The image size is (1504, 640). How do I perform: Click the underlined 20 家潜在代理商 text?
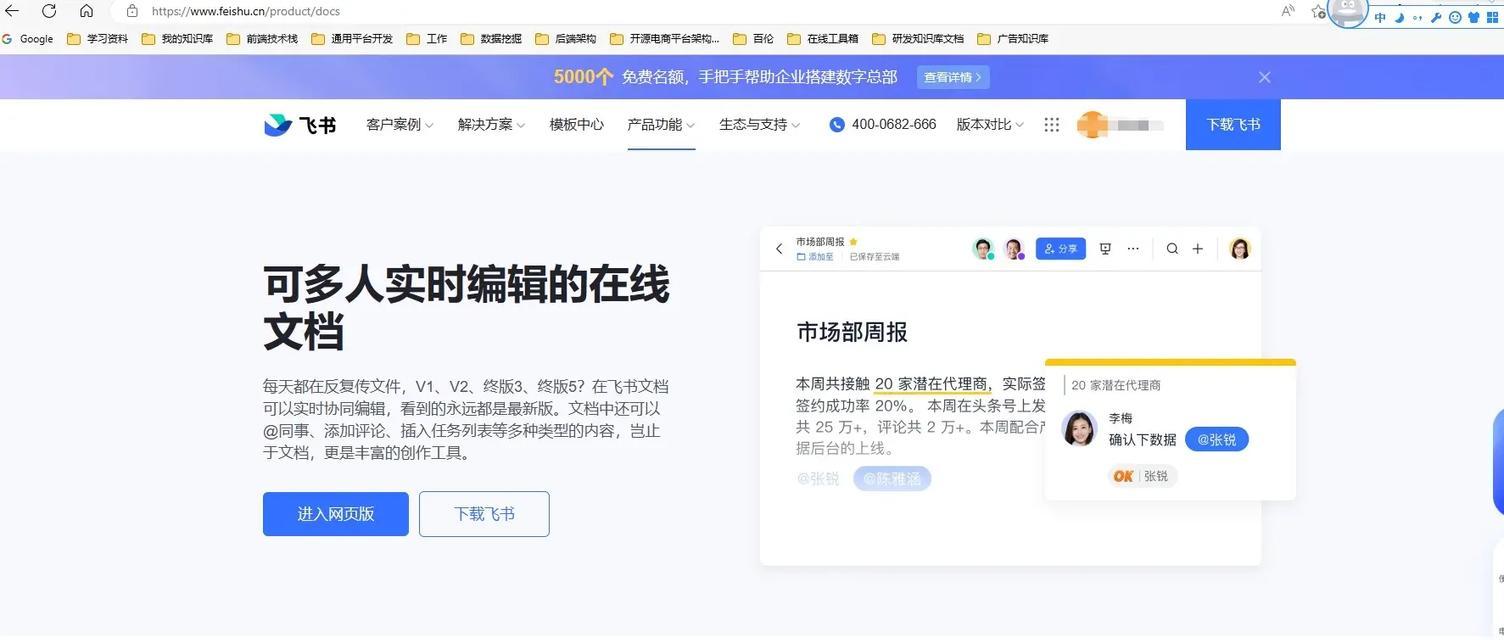tap(931, 384)
